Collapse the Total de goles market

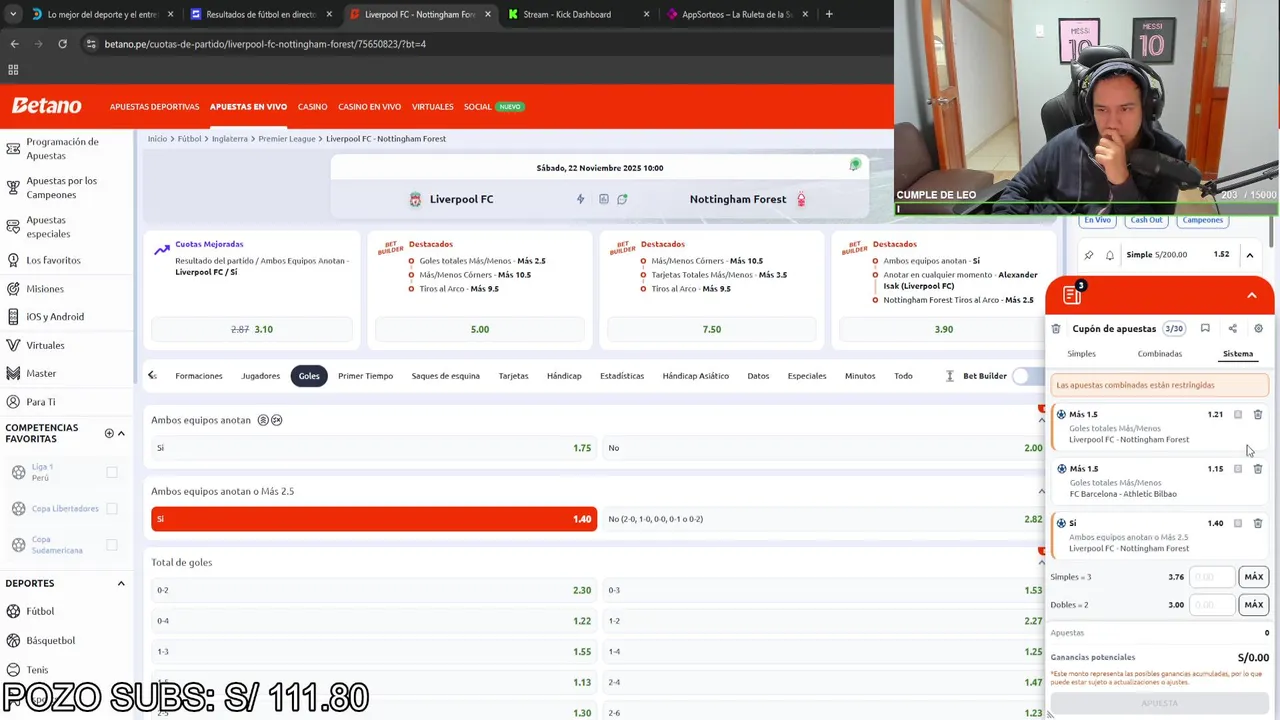tap(1041, 562)
